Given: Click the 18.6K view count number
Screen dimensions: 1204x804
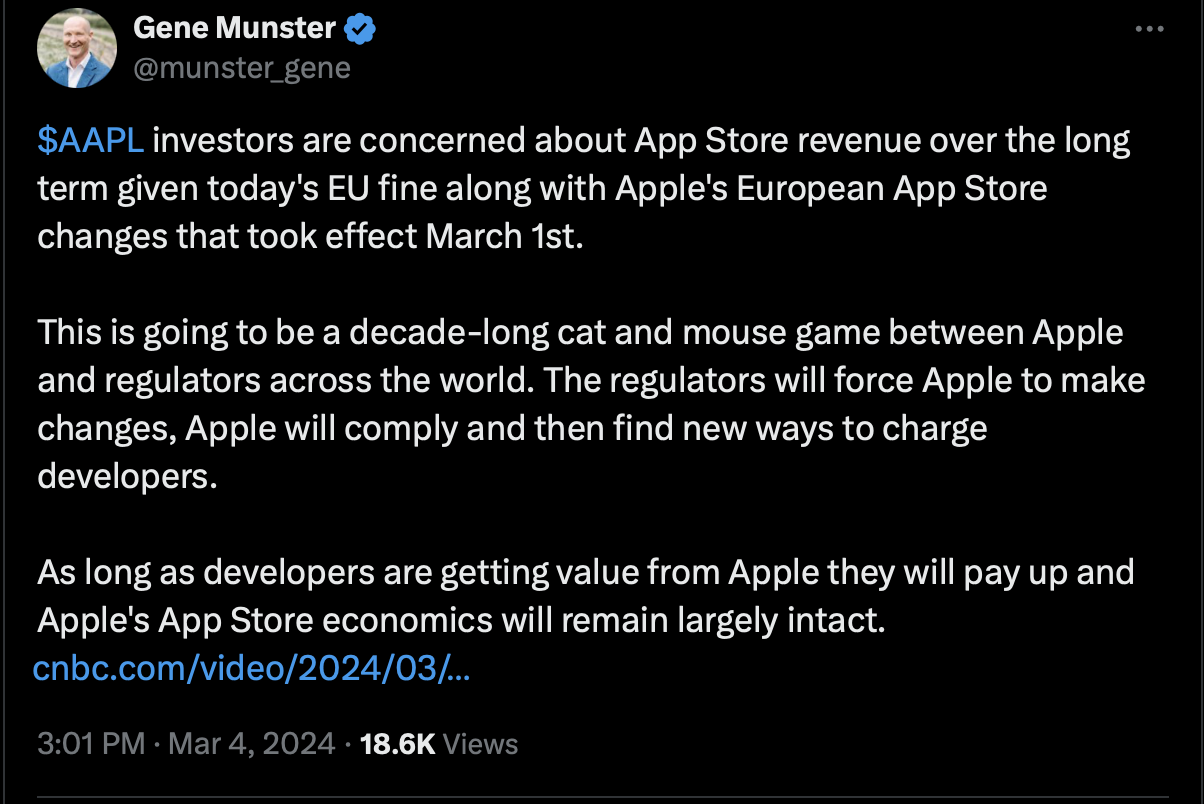Looking at the screenshot, I should (396, 744).
